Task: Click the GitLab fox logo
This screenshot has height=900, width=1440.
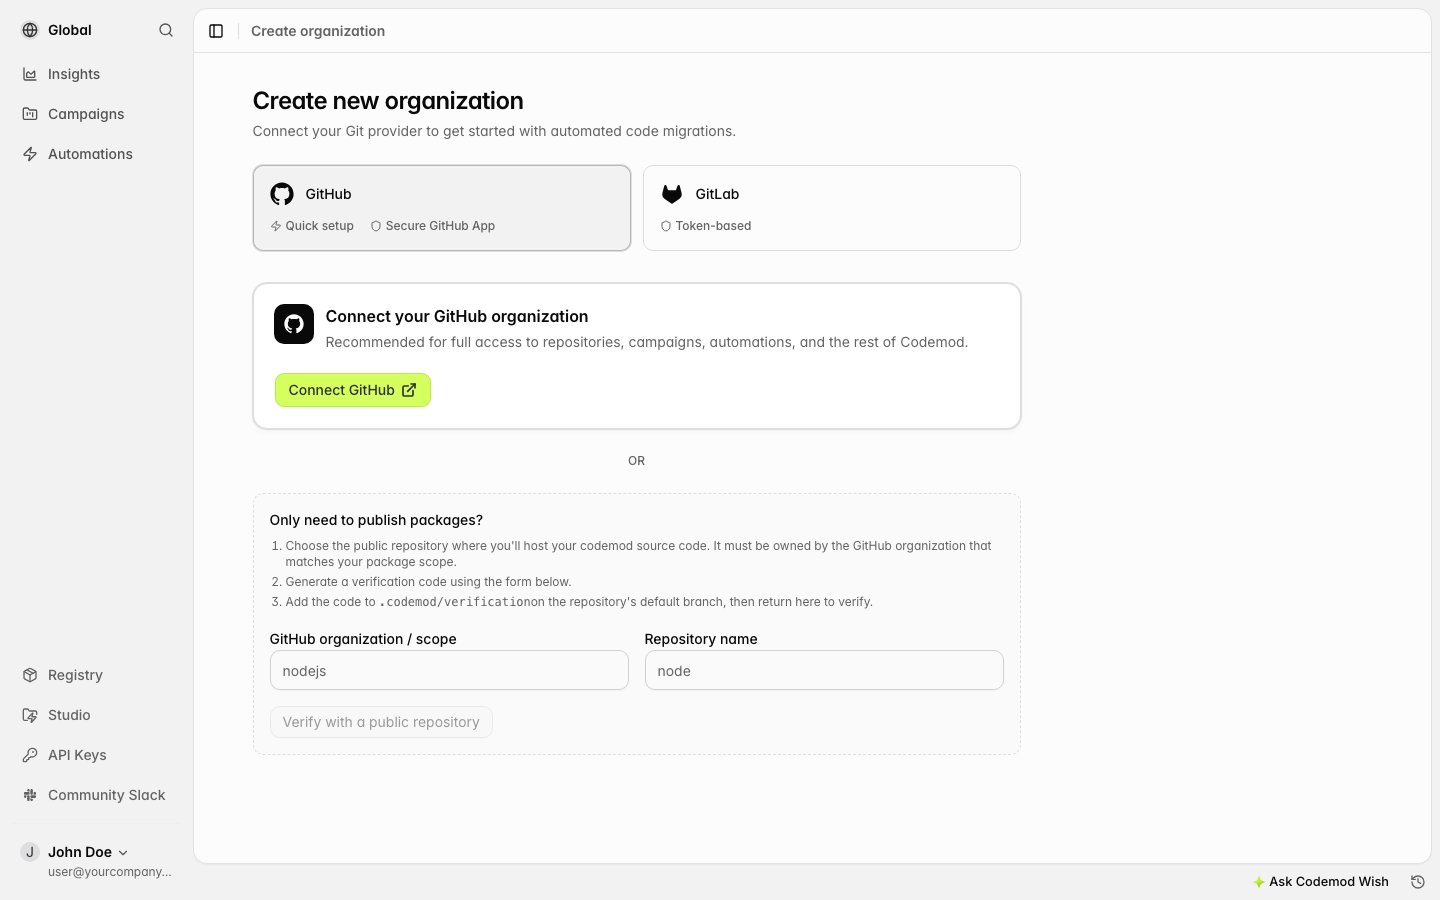Action: click(x=672, y=194)
